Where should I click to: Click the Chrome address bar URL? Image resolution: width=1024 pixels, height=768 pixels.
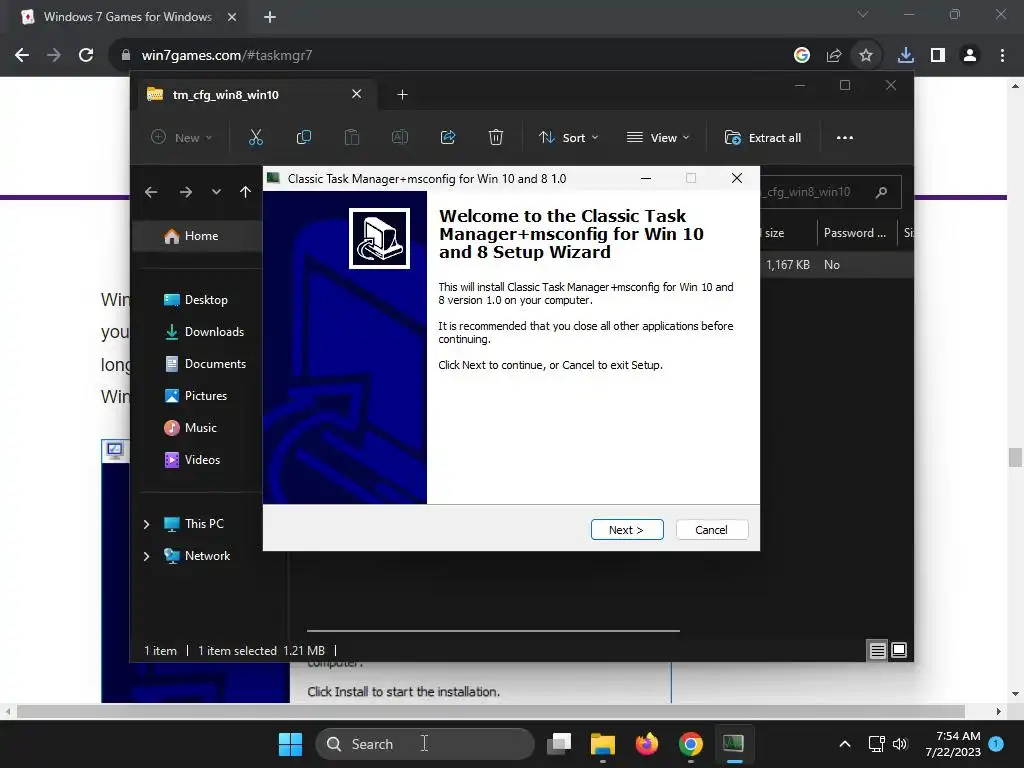227,56
